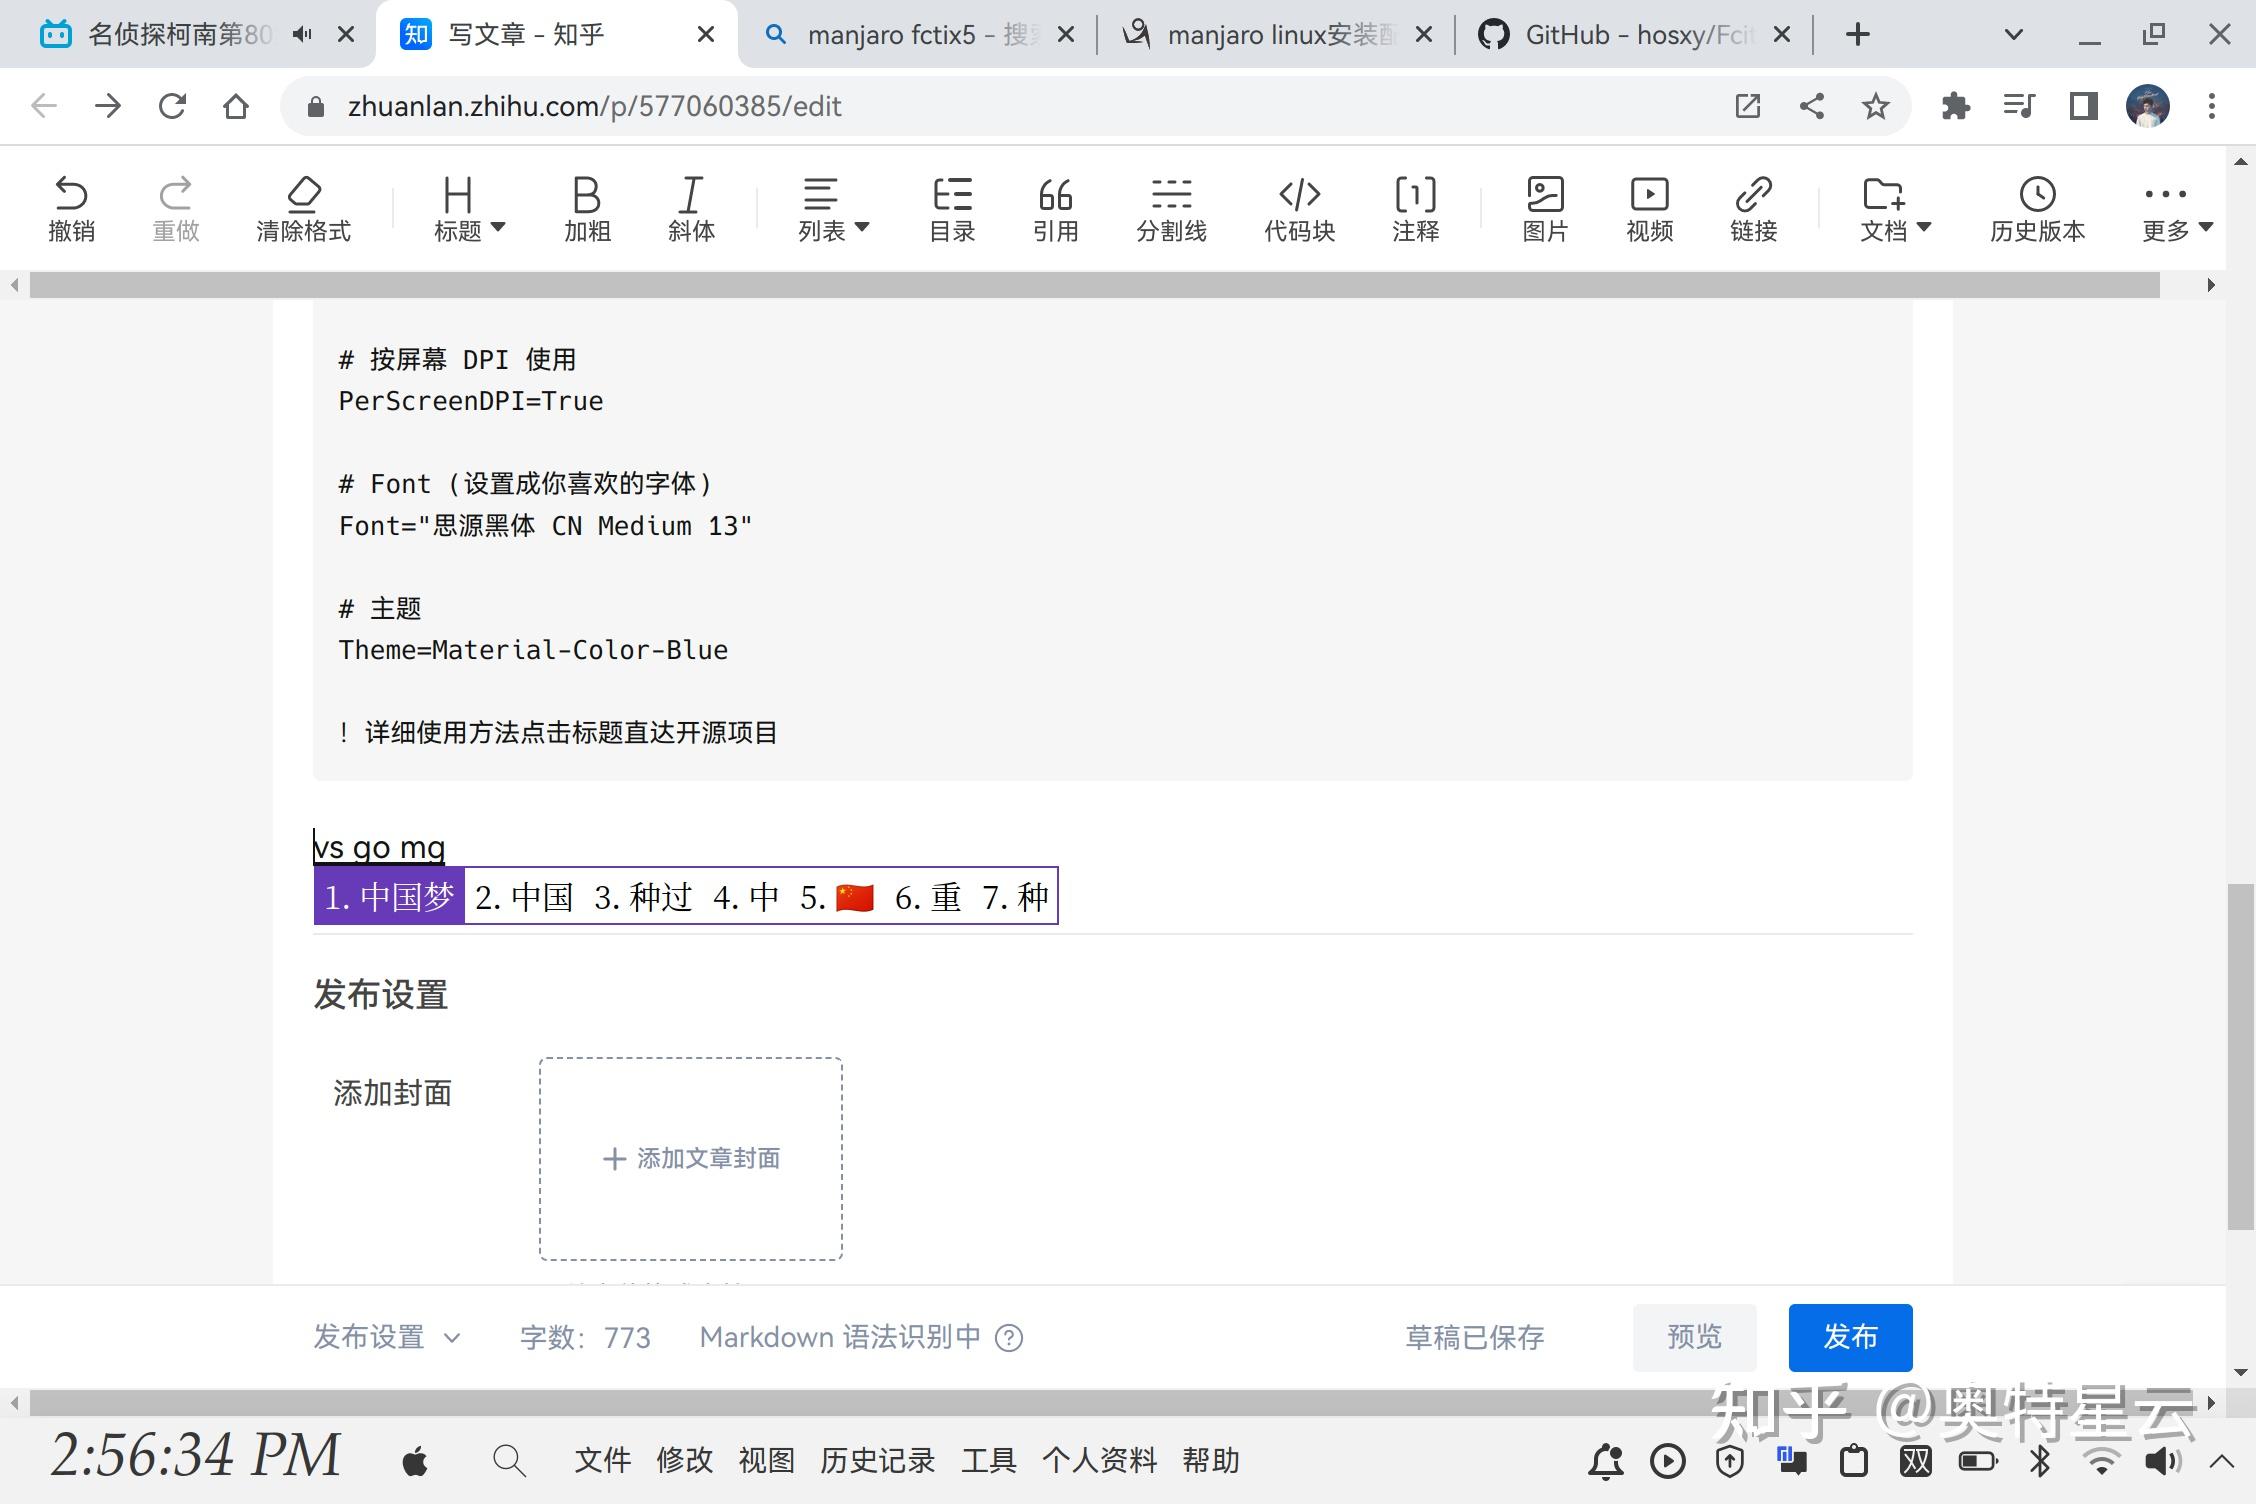
Task: Click the 预览 preview button
Action: [1694, 1337]
